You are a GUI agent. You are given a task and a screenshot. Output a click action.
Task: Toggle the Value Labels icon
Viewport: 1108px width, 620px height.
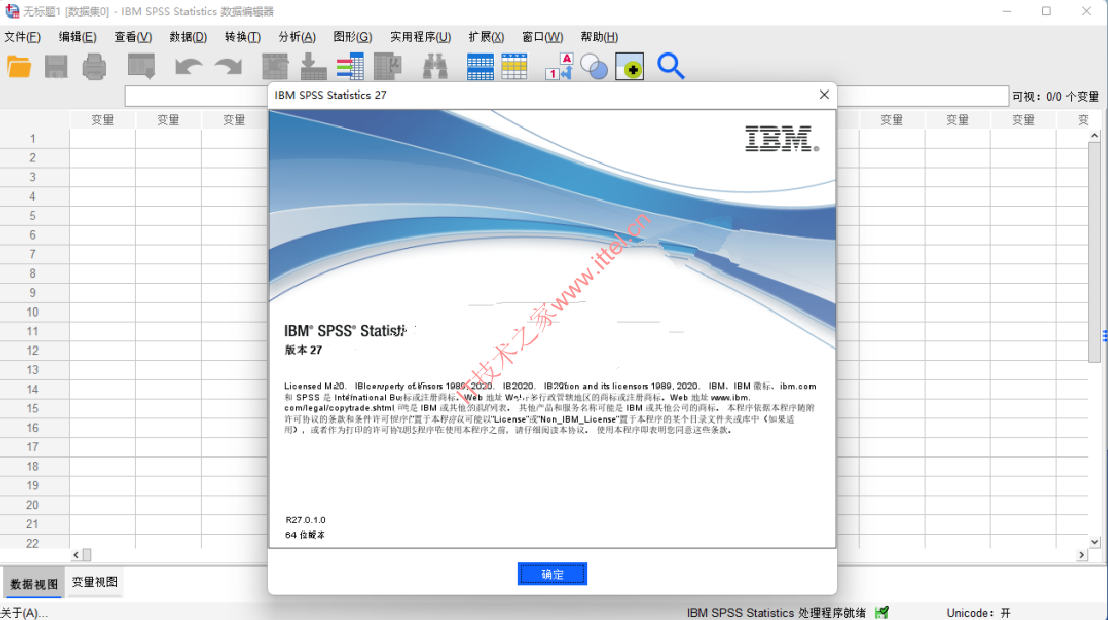pos(558,66)
